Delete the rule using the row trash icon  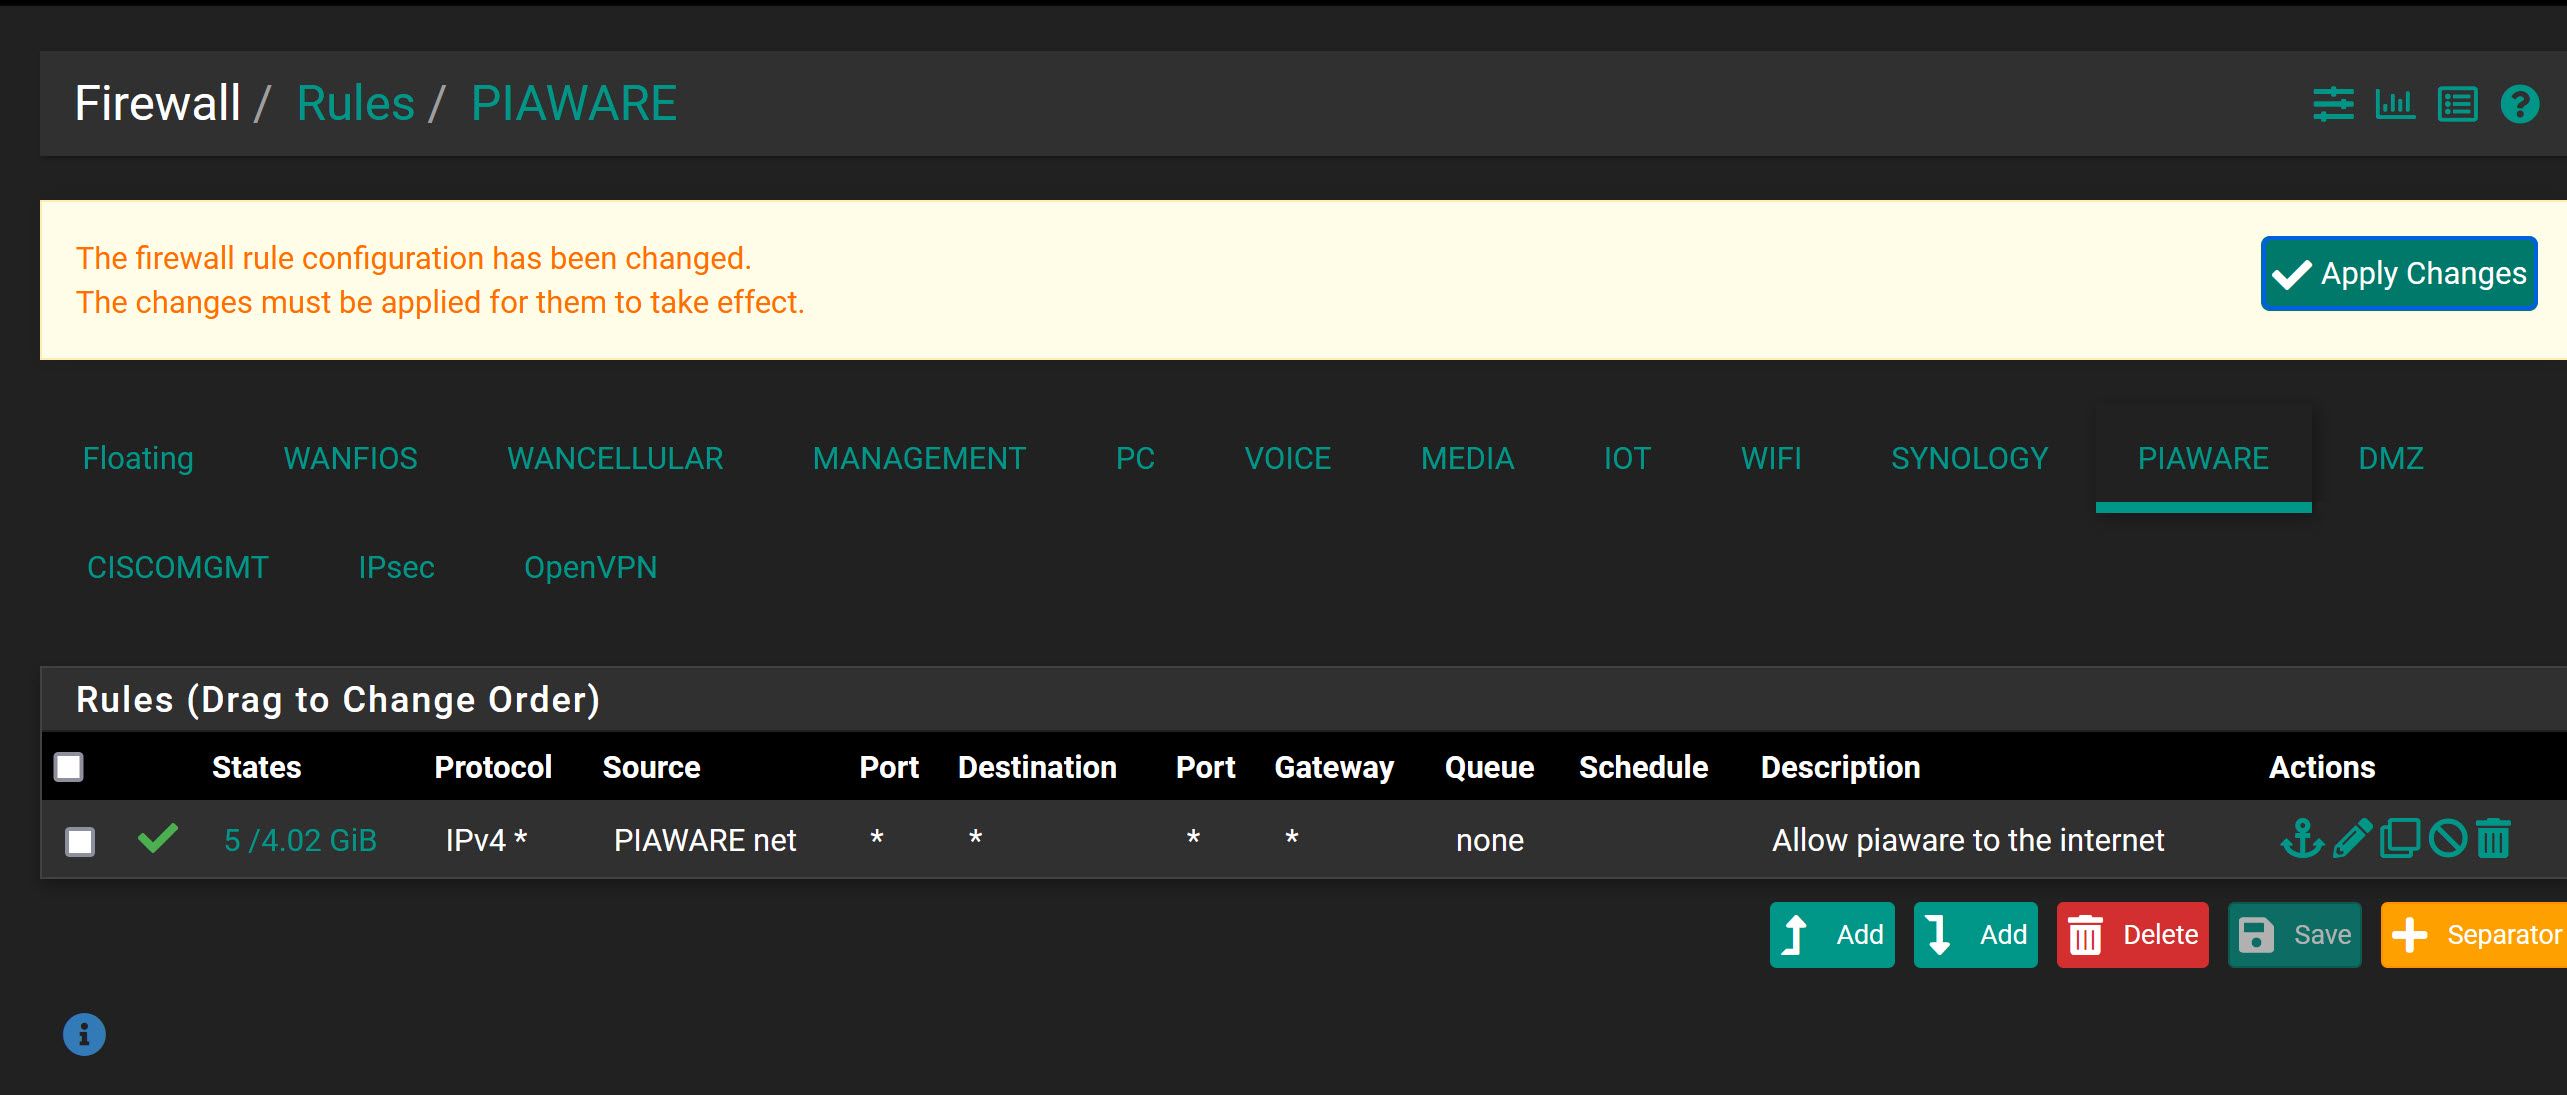click(2494, 839)
